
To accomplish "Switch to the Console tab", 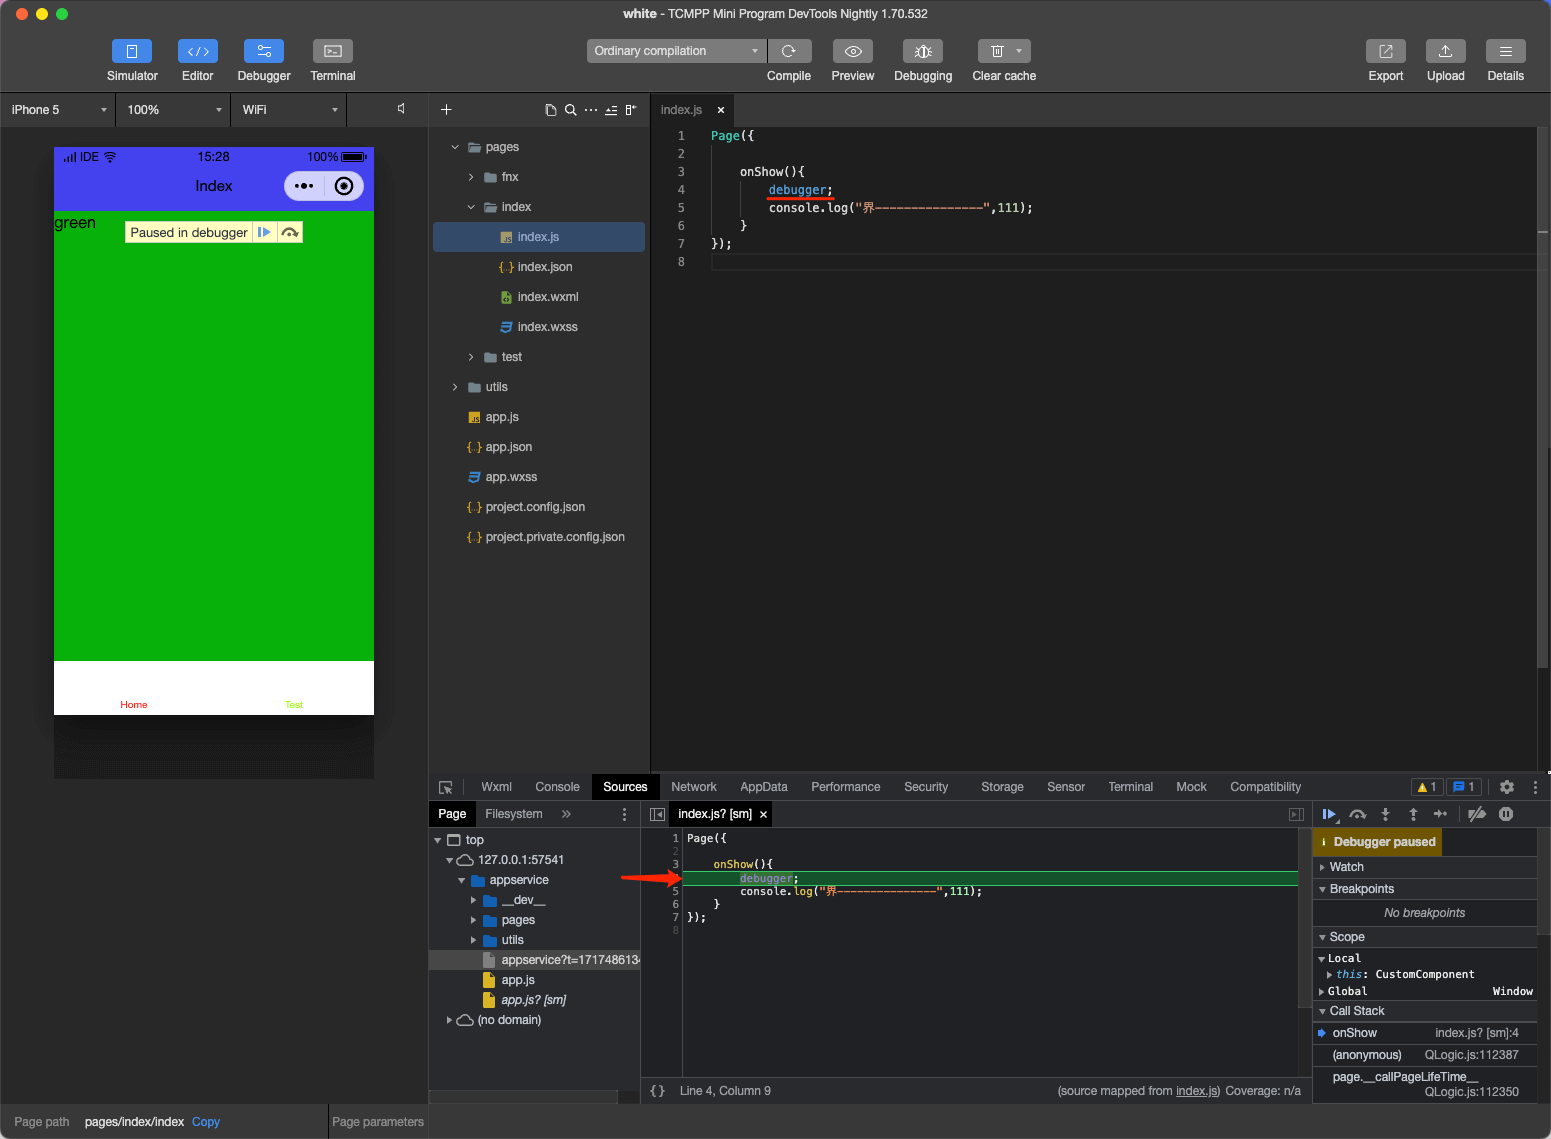I will [x=557, y=787].
